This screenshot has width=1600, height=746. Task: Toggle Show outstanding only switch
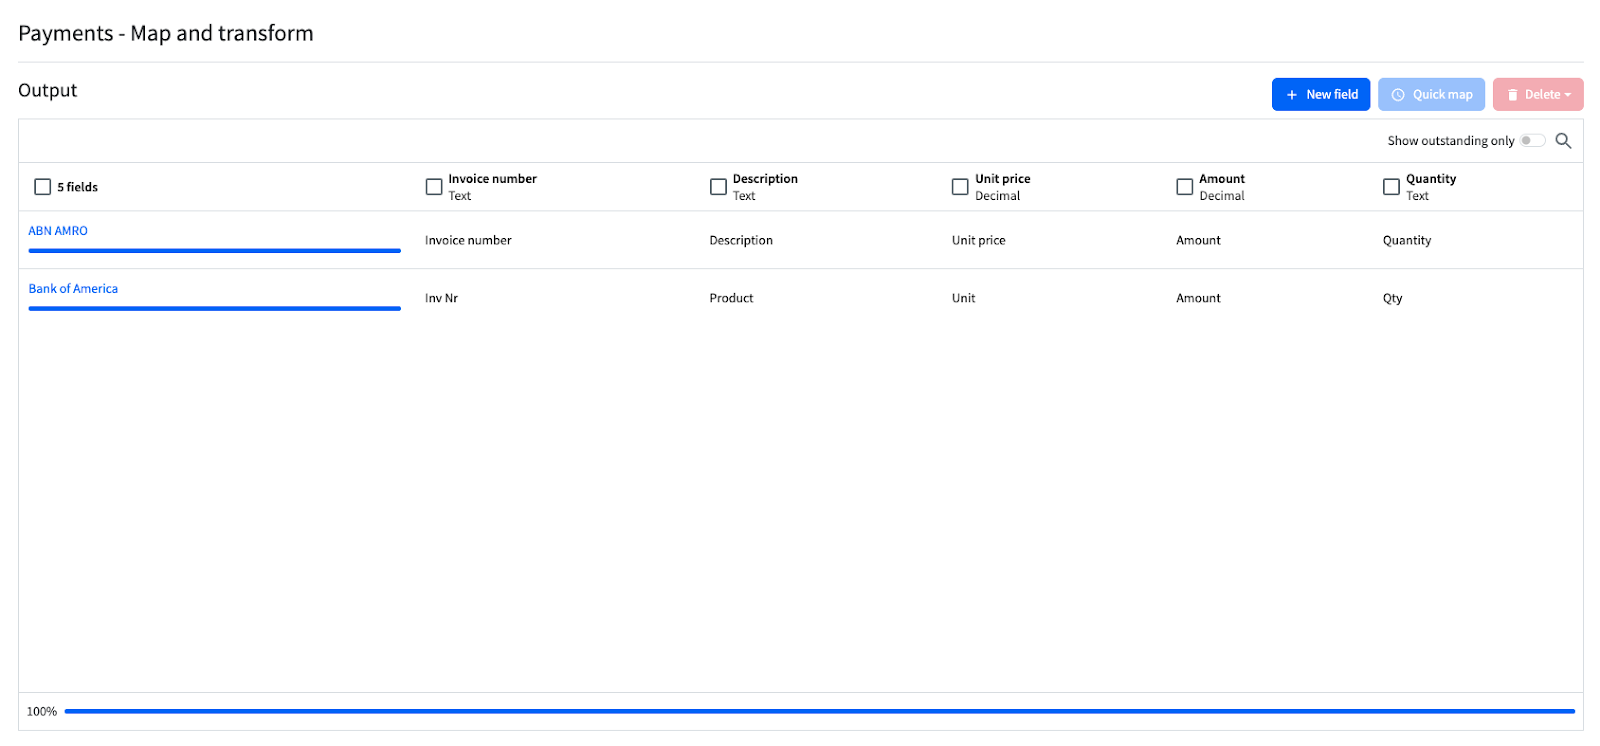1532,141
